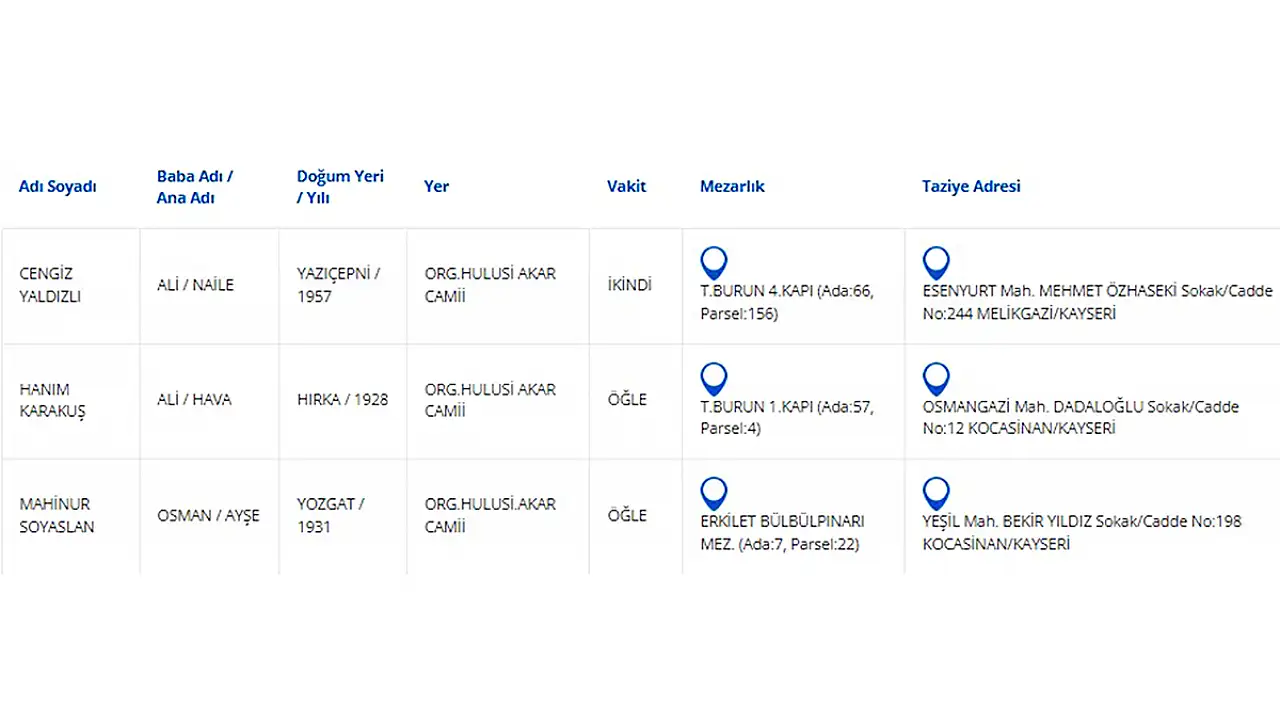1280x723 pixels.
Task: Click the Baba Adı / Ana Adı header
Action: point(195,187)
